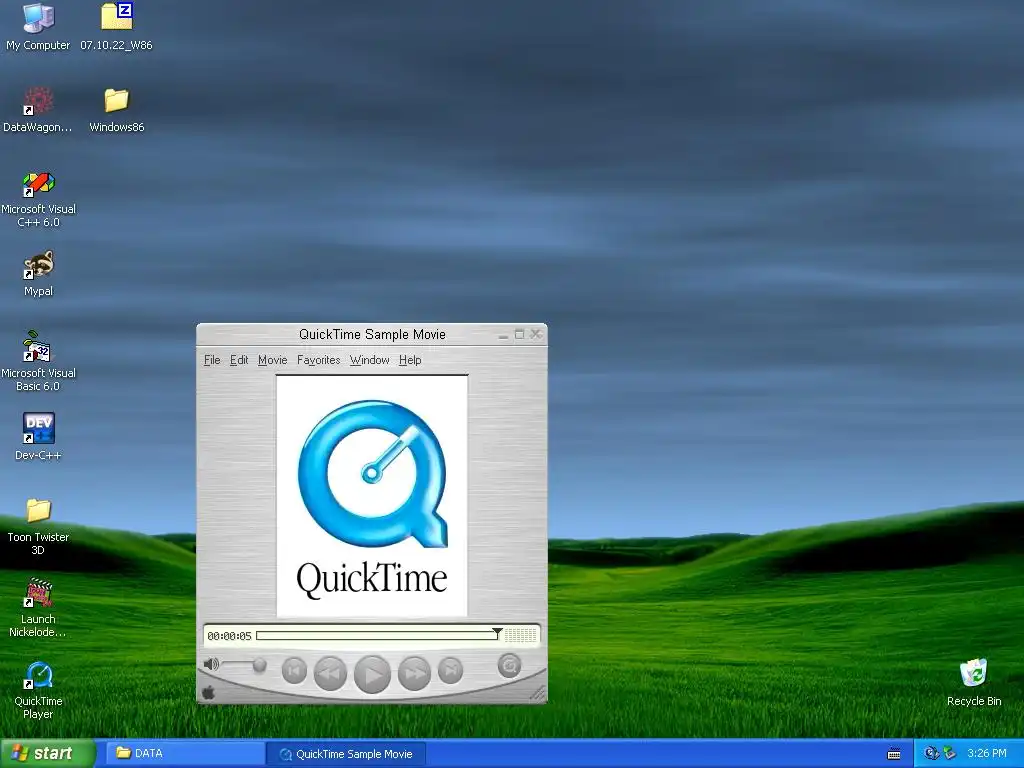This screenshot has height=768, width=1024.
Task: Click the movie timeline progress bar
Action: [x=377, y=635]
